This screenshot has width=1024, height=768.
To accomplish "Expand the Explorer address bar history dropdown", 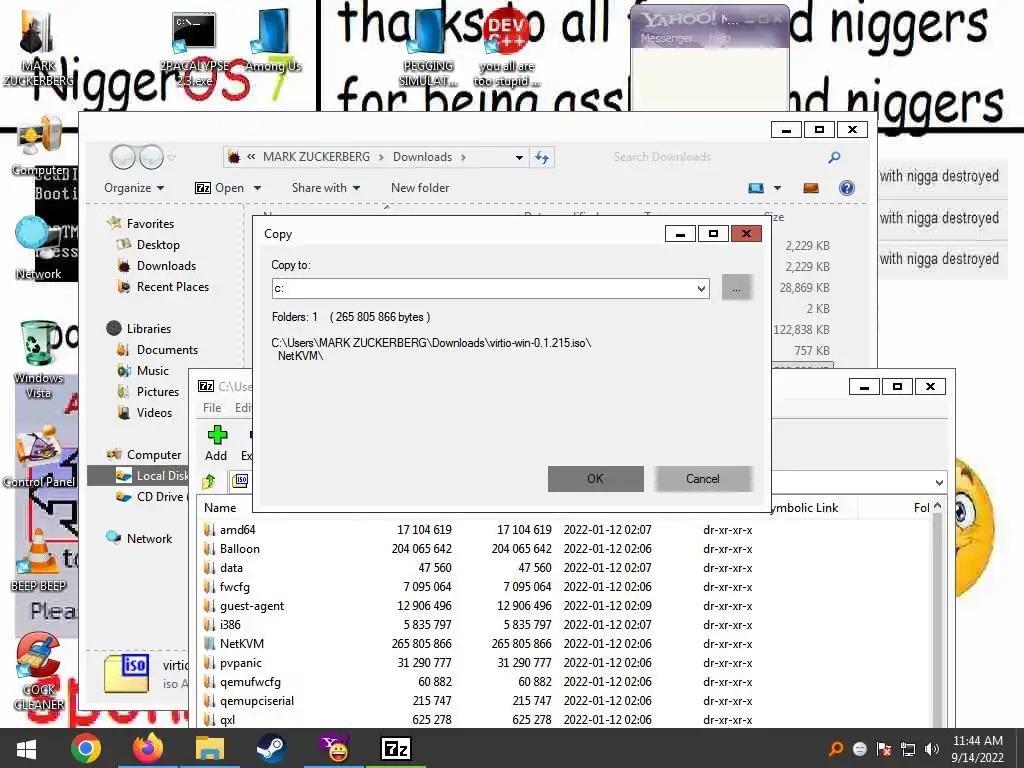I will (x=519, y=157).
